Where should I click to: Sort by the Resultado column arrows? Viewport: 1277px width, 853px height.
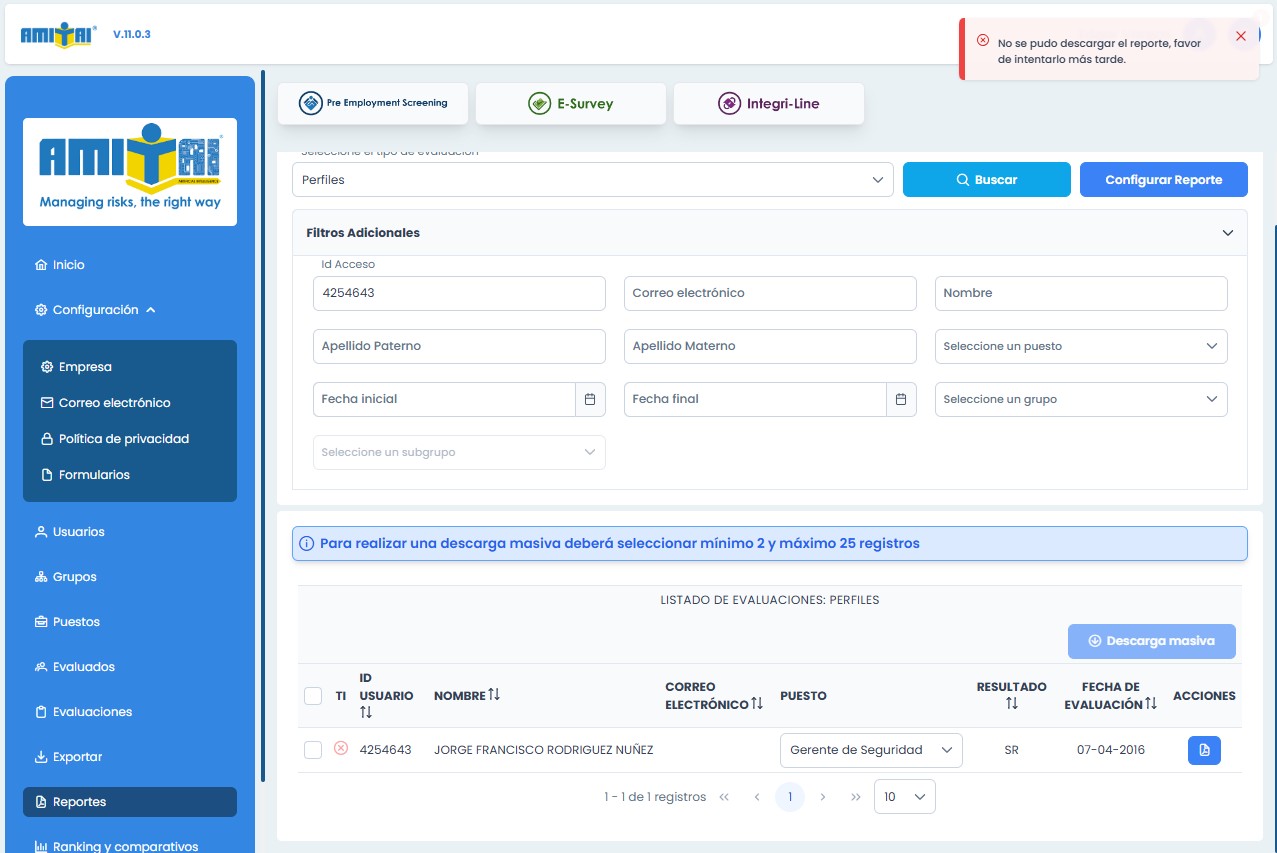pyautogui.click(x=1012, y=704)
